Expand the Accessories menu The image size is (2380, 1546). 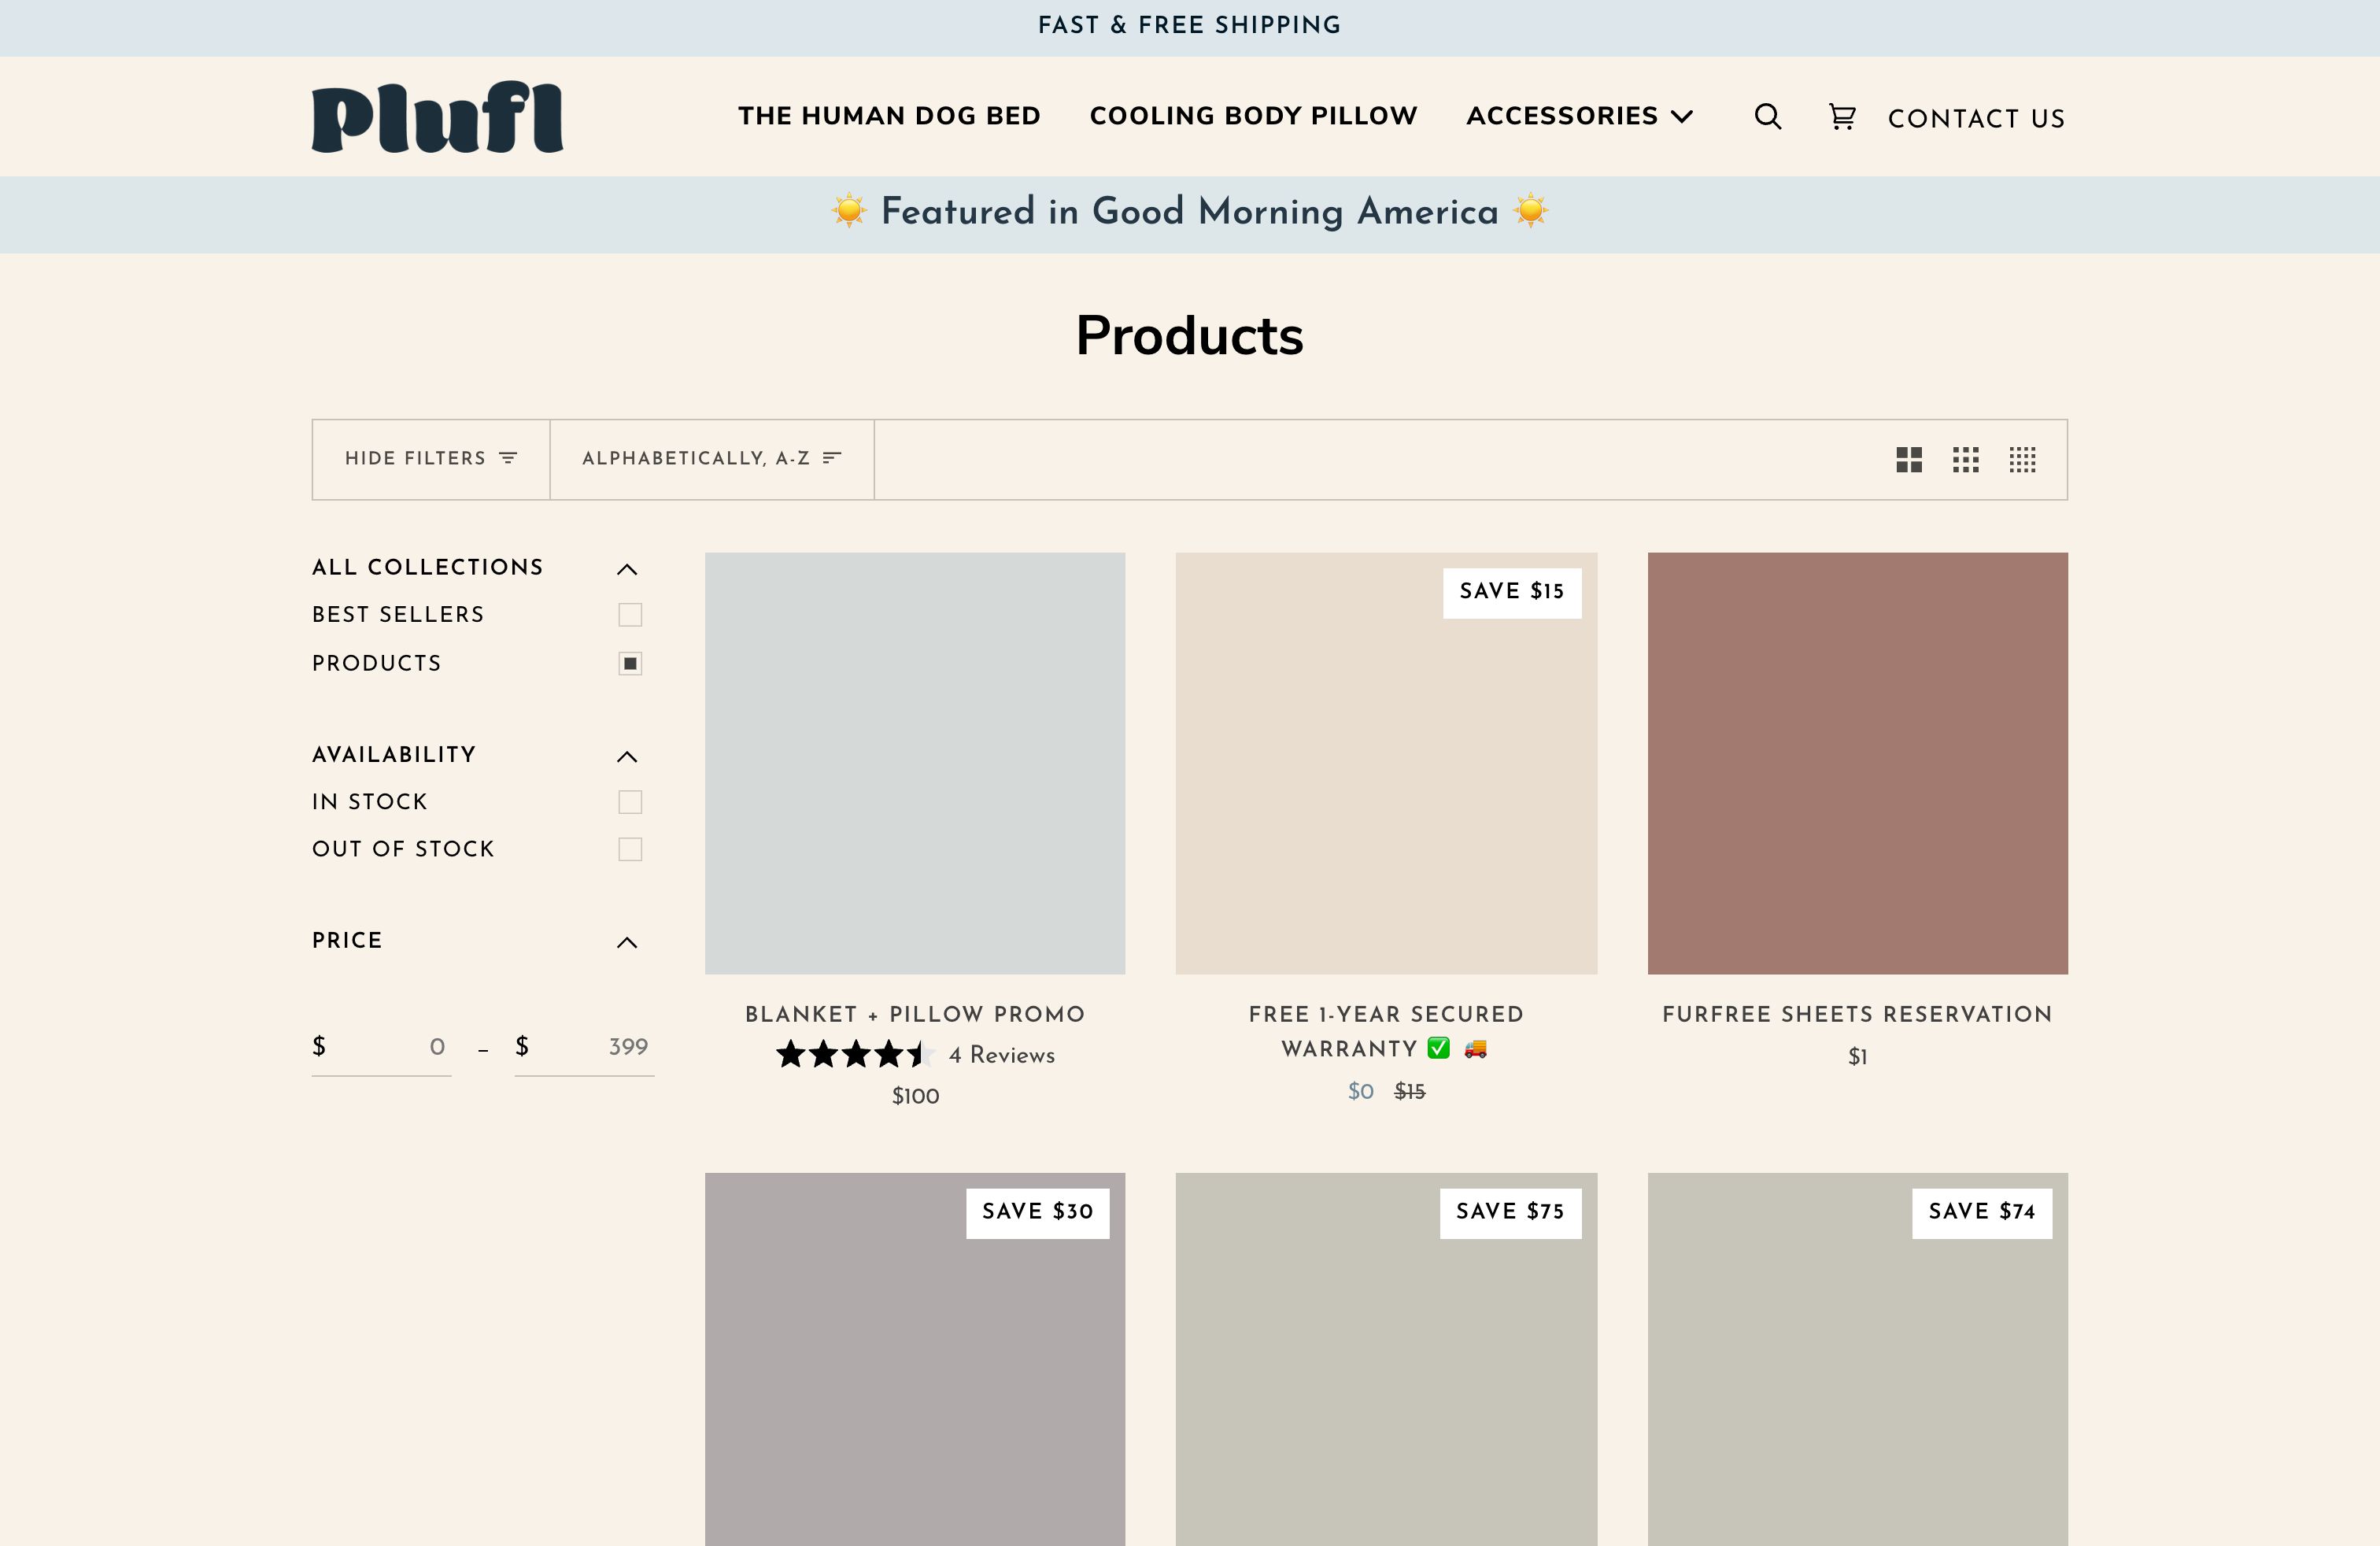coord(1579,116)
